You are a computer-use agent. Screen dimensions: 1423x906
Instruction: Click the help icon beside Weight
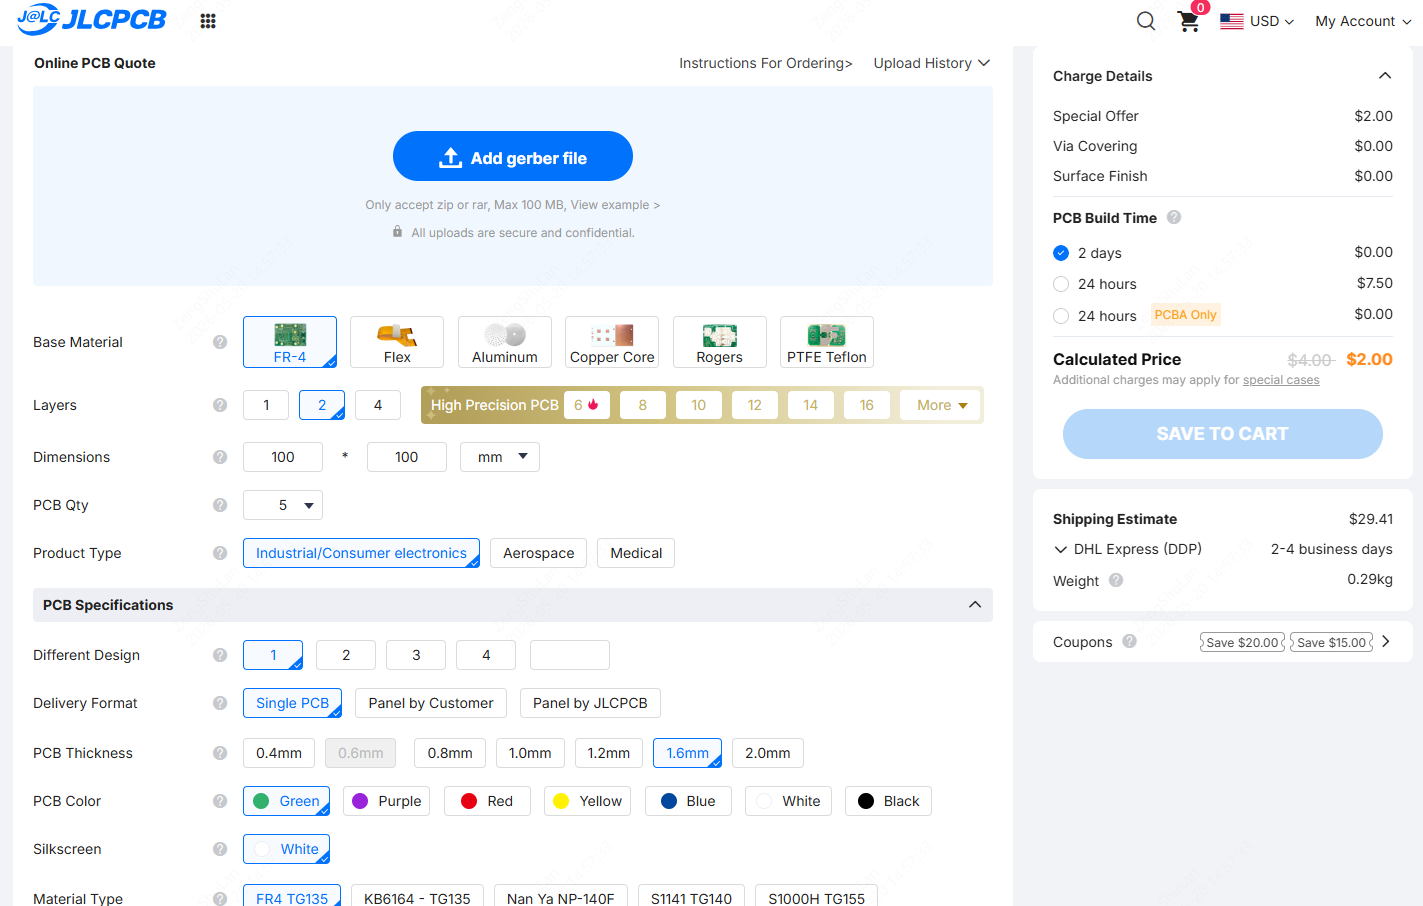point(1116,580)
